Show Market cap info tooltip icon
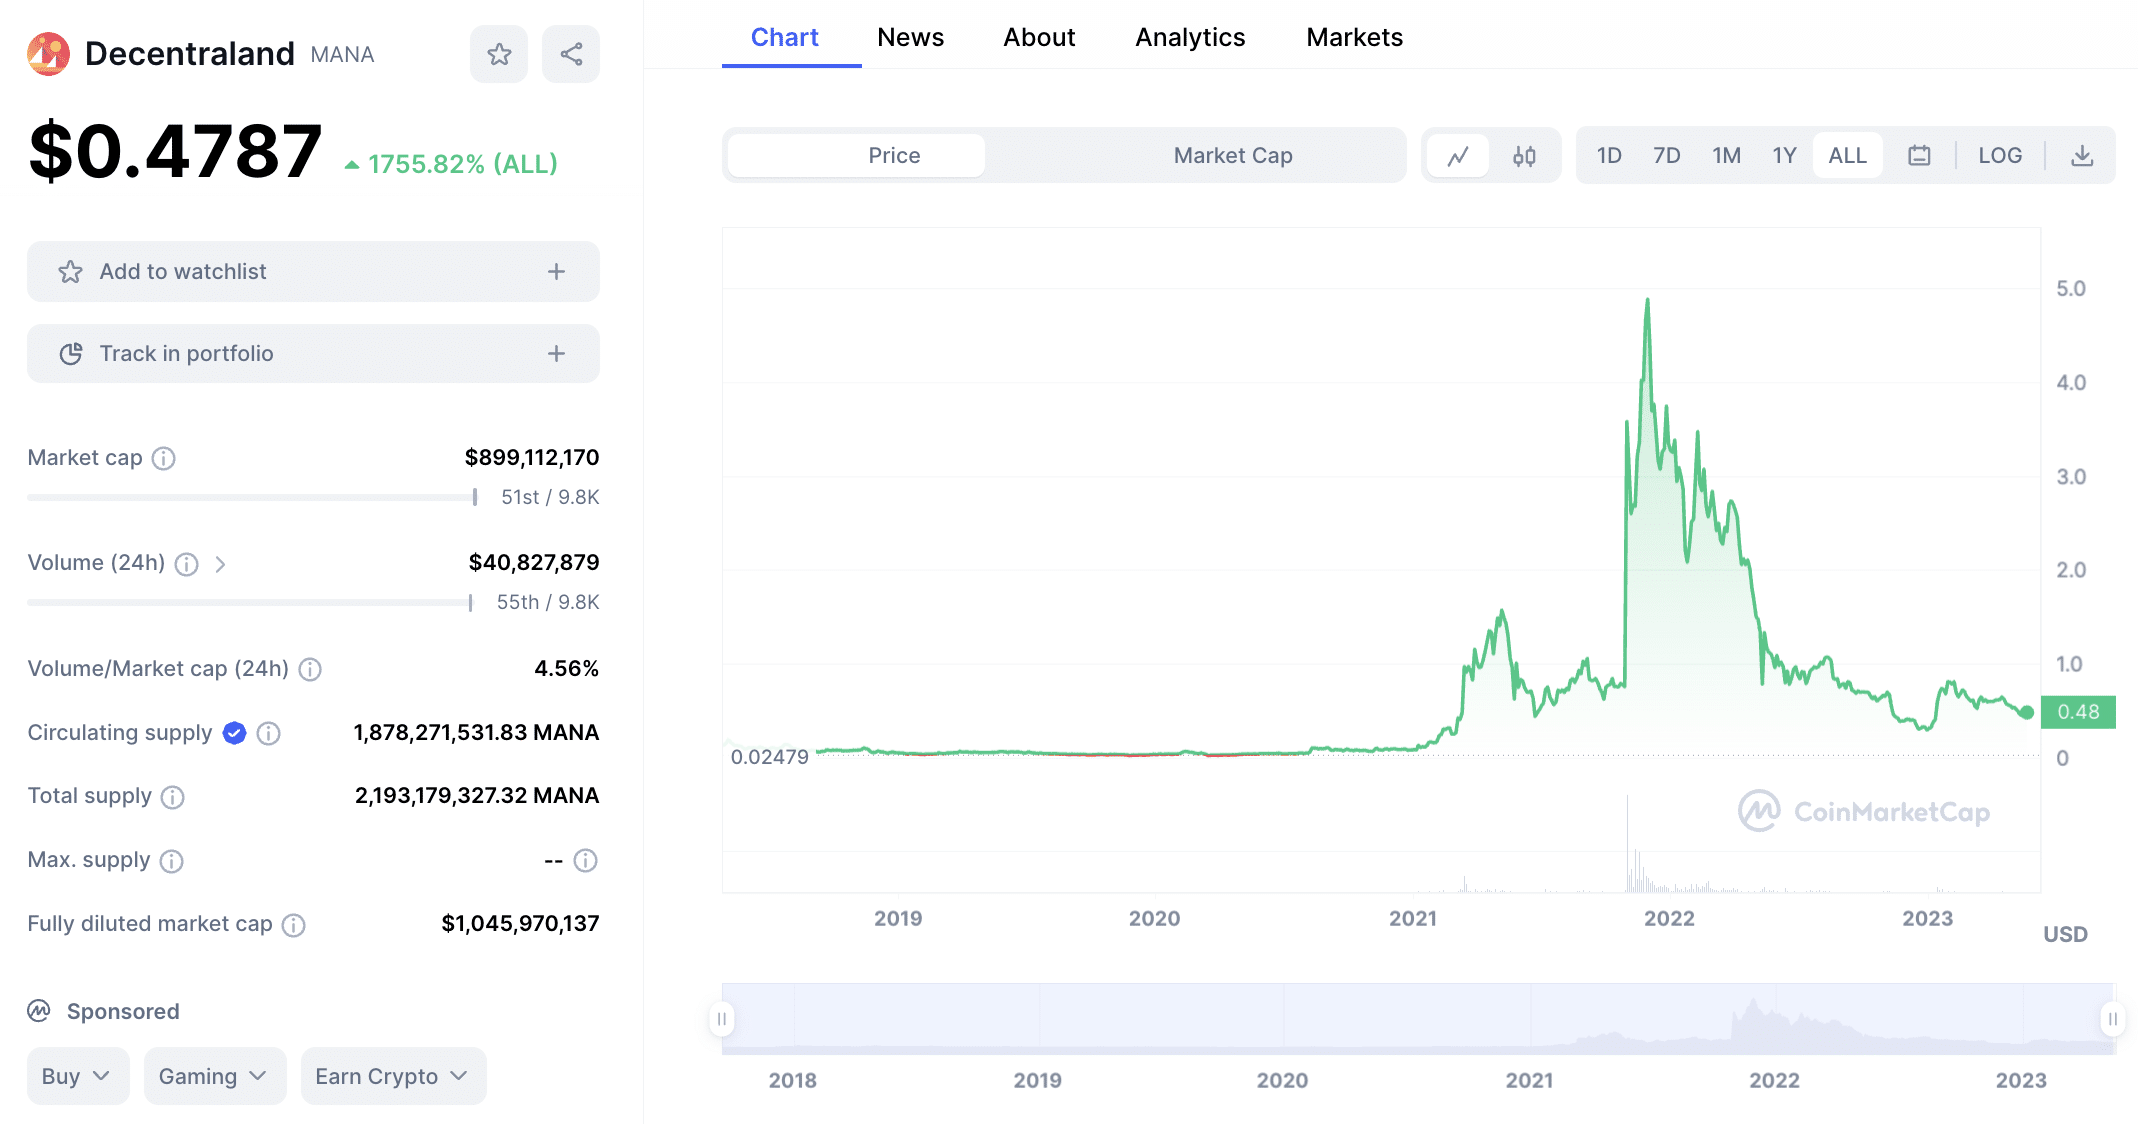 click(163, 458)
